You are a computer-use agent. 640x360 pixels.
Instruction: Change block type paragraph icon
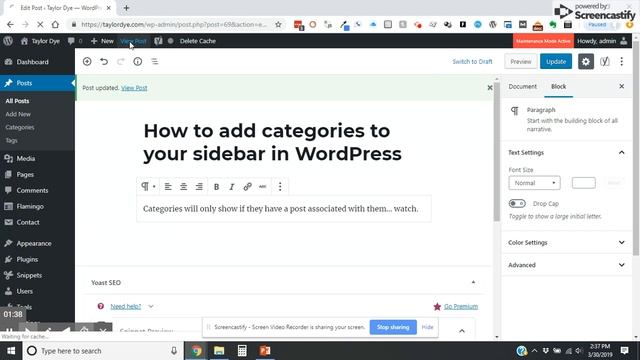tap(147, 187)
